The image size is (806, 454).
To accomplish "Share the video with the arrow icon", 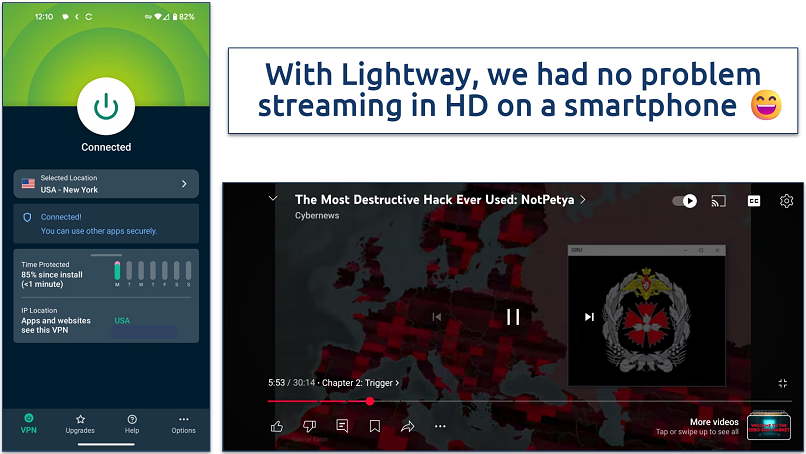I will [x=407, y=426].
